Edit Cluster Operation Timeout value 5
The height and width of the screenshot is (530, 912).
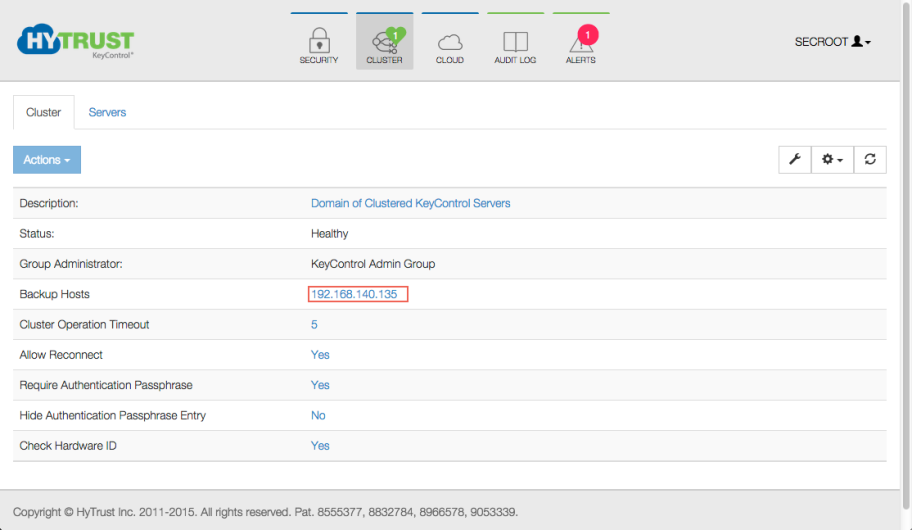[314, 325]
